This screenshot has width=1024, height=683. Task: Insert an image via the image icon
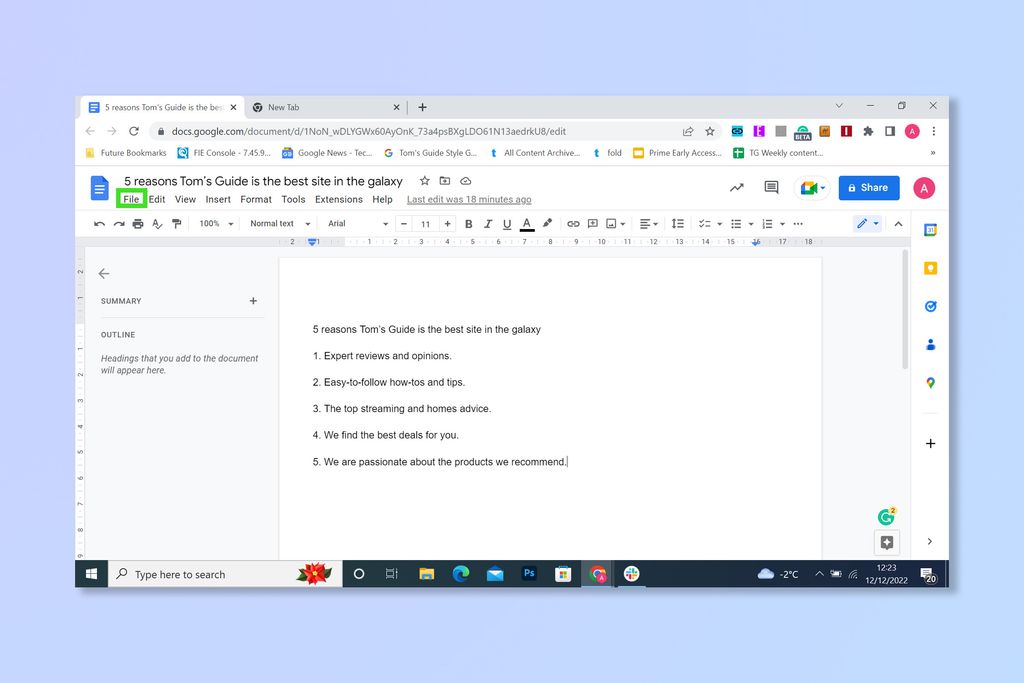[613, 223]
